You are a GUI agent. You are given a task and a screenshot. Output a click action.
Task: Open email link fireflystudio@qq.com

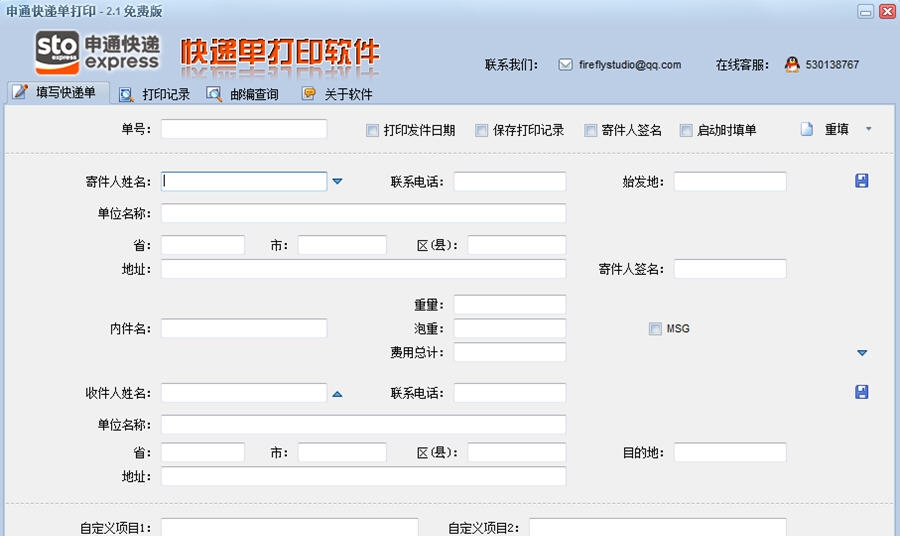click(630, 65)
